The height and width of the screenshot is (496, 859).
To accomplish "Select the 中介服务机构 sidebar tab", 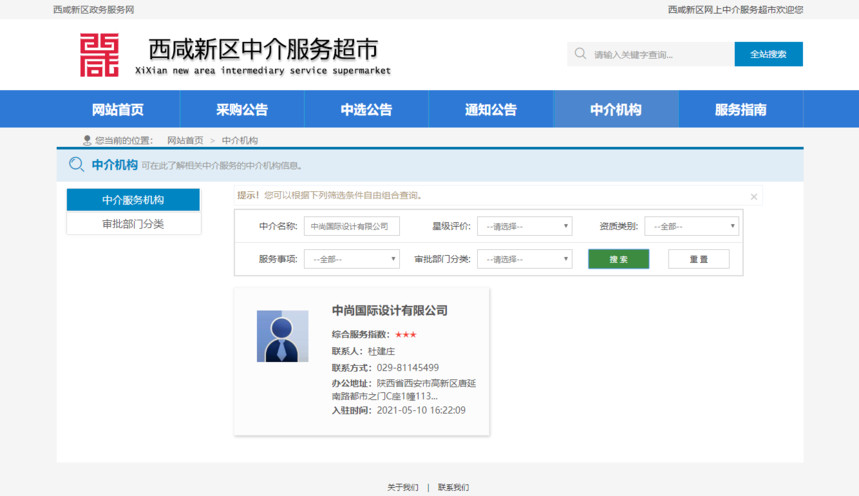I will 133,200.
